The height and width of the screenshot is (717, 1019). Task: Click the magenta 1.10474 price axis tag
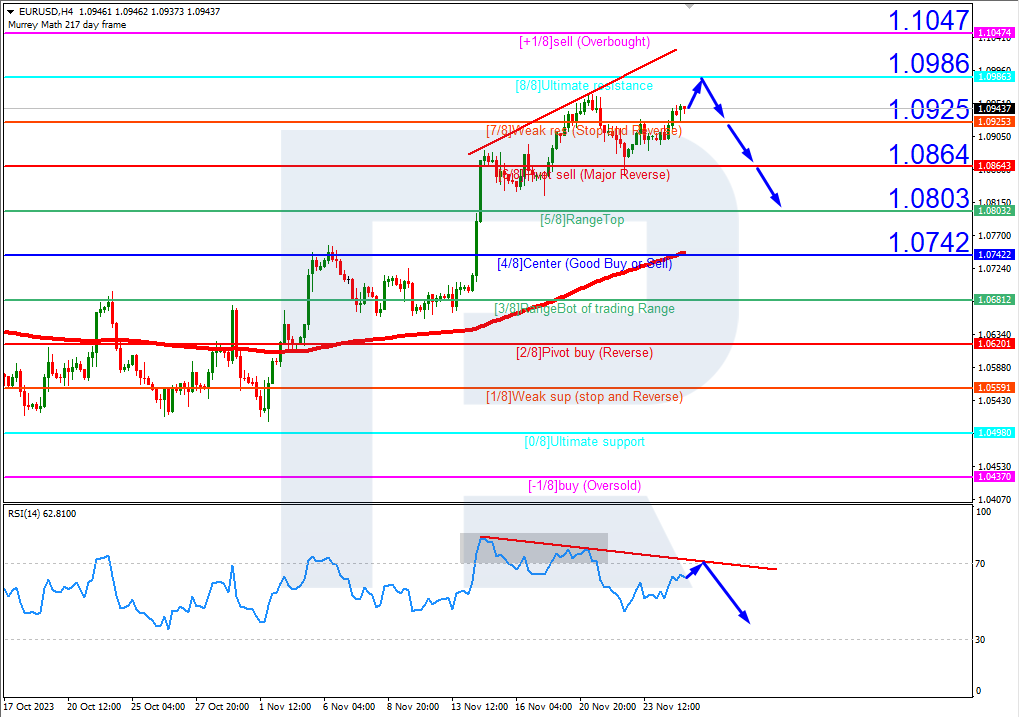994,33
